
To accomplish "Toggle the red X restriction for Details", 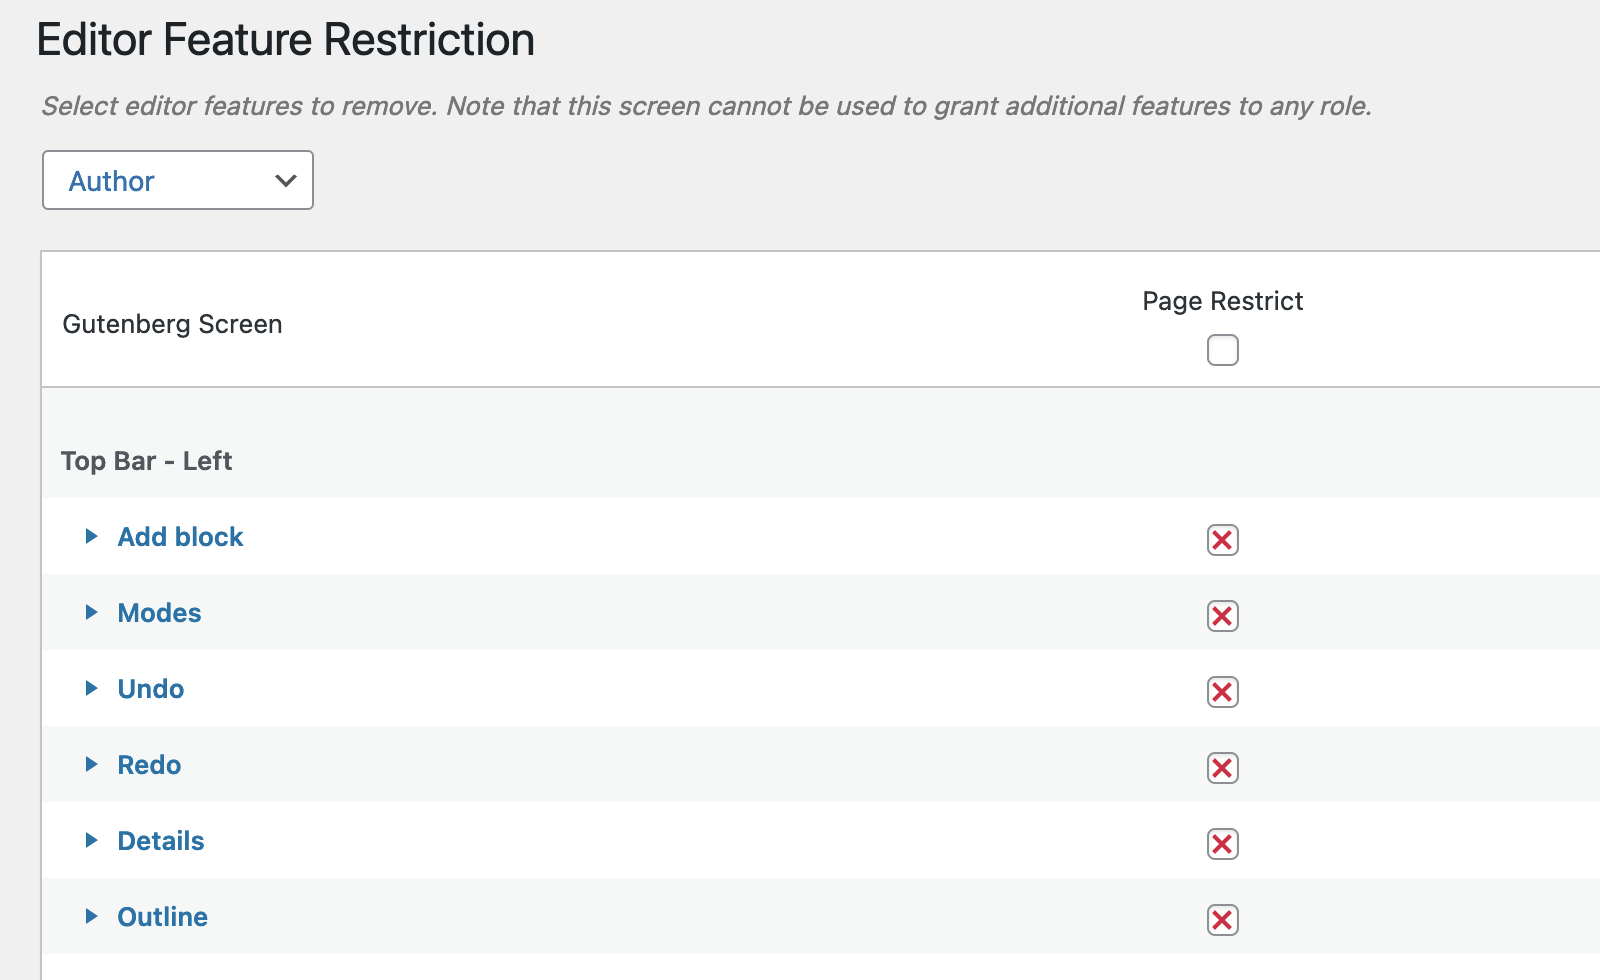I will (x=1222, y=844).
